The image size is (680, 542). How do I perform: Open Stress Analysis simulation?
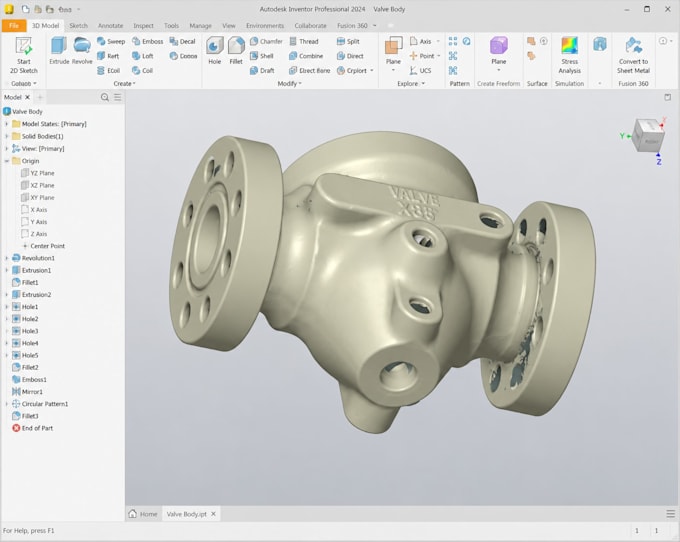(x=569, y=55)
